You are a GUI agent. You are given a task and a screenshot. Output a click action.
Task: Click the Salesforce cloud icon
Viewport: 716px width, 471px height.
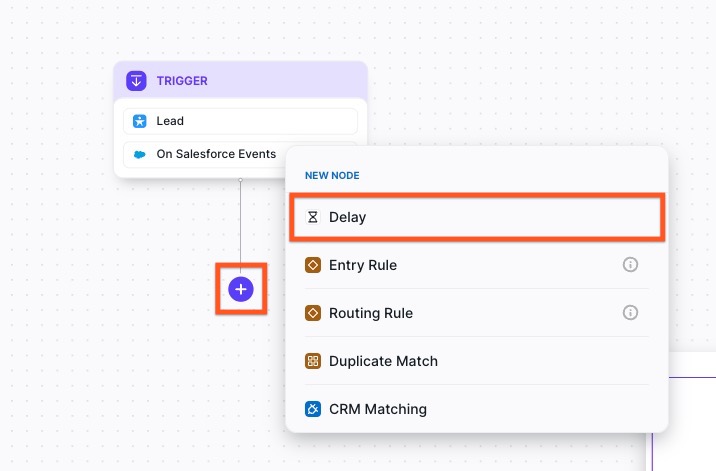coord(140,155)
